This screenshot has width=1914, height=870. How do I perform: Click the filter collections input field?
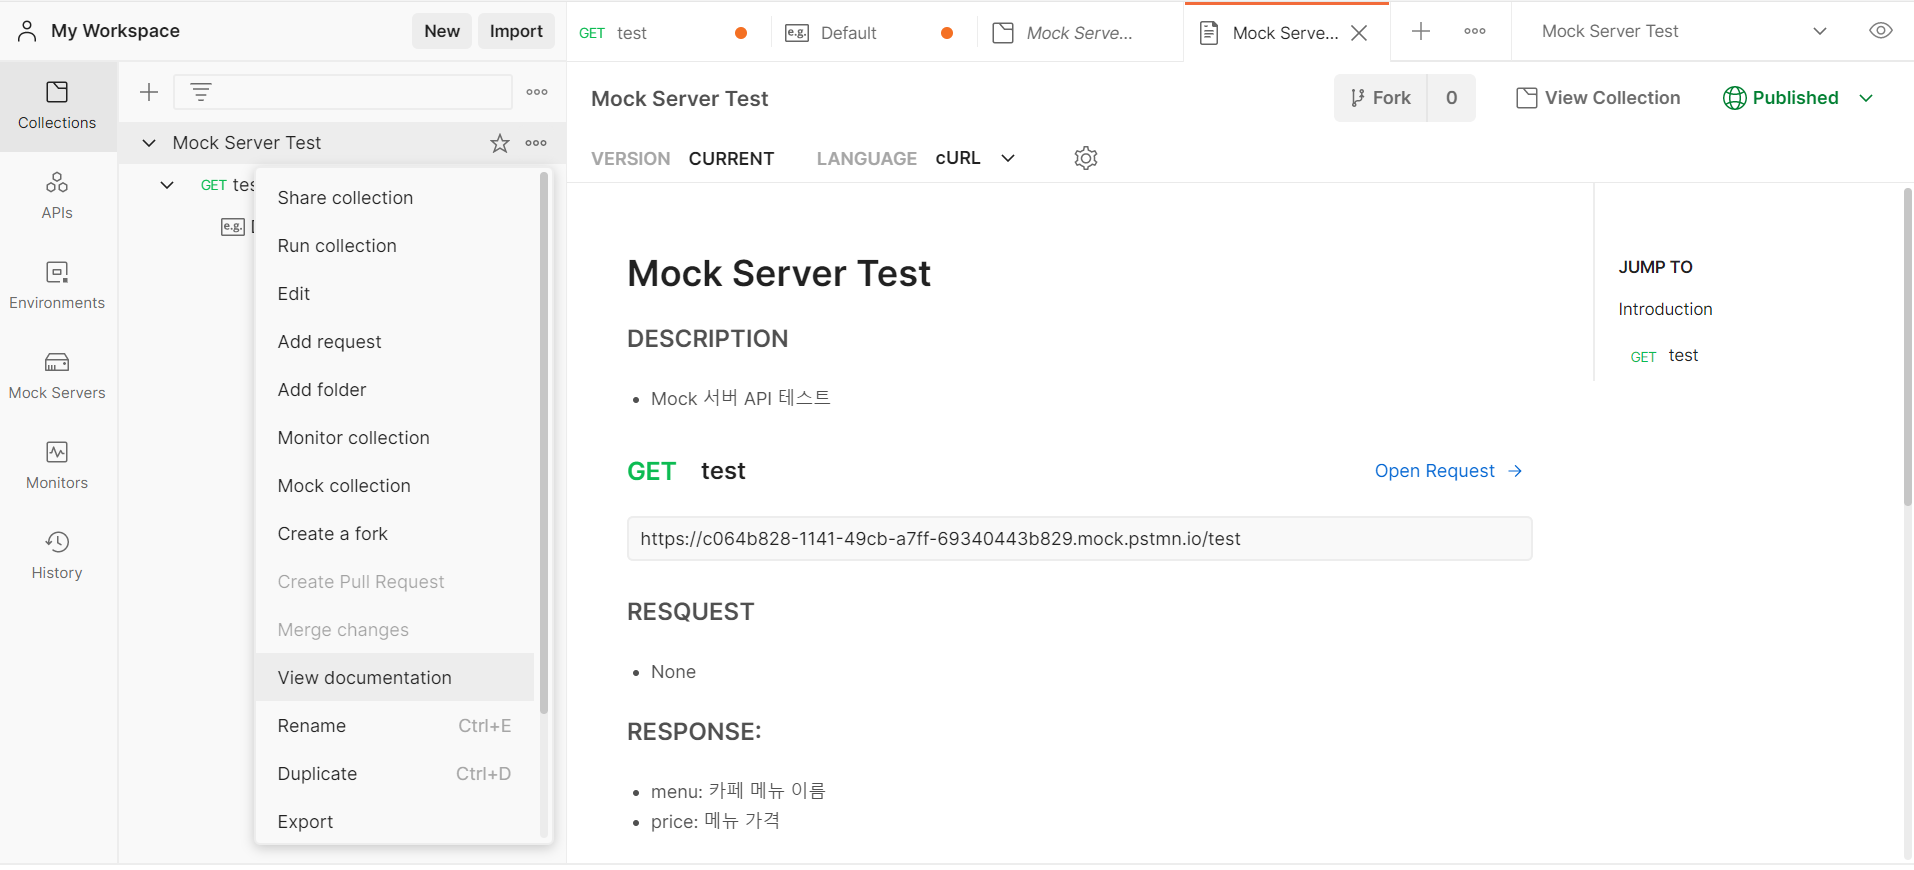[343, 92]
